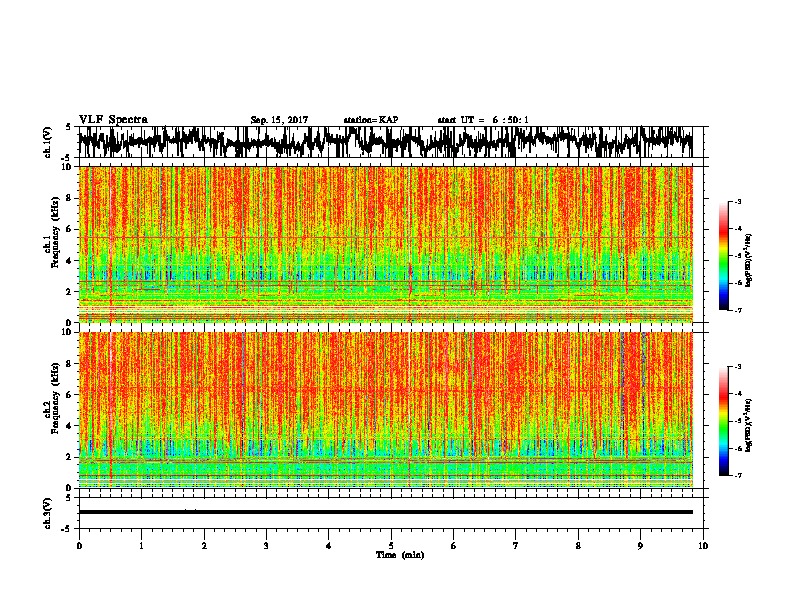Click the ch.2 "Frequency (kHz)" axis label

(x=55, y=398)
